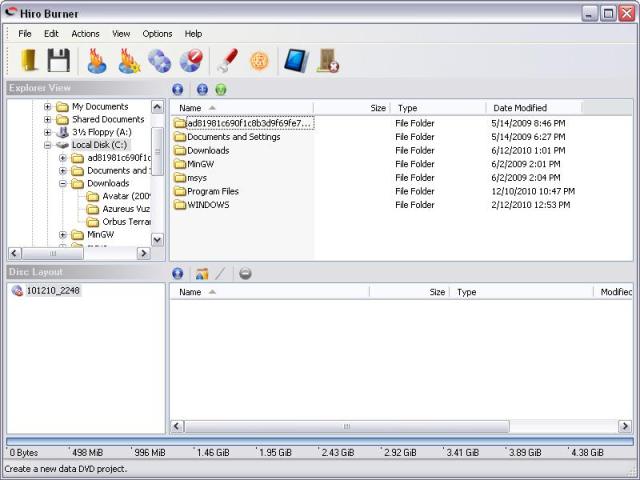This screenshot has width=640, height=480.
Task: Click the burn compilation flame icon
Action: 97,61
